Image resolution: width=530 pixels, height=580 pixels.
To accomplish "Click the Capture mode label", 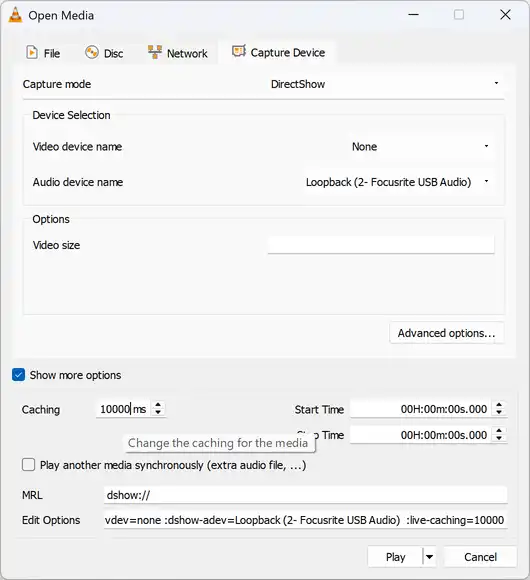I will (x=57, y=84).
